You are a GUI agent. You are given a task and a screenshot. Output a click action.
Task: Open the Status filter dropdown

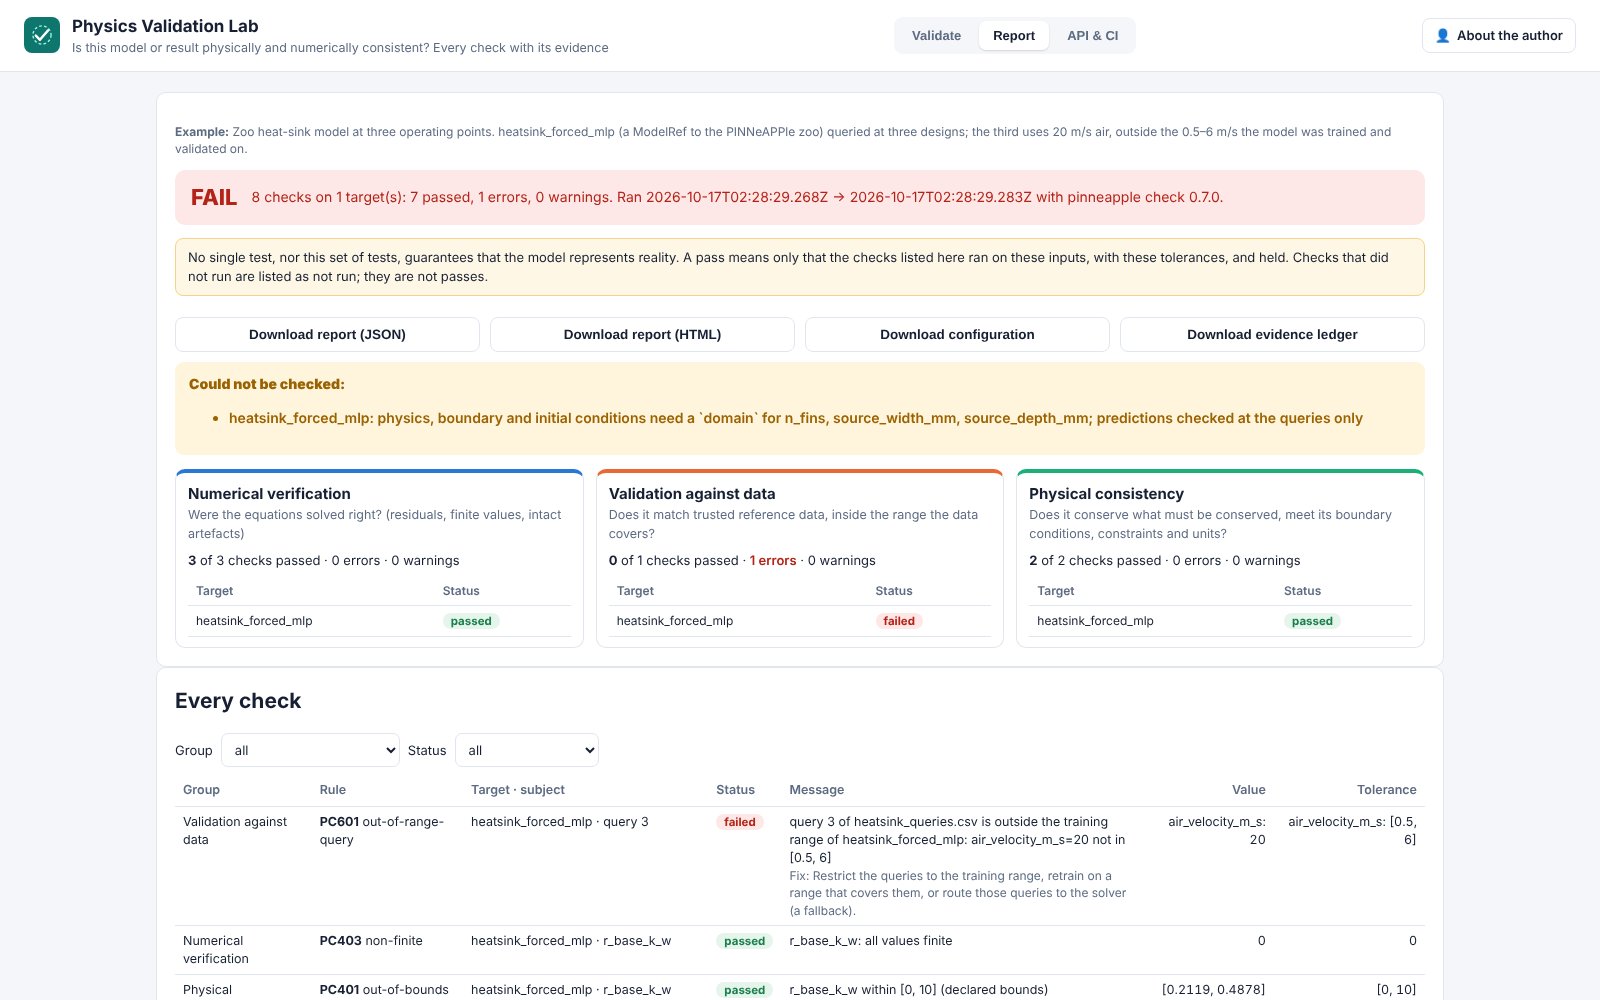coord(527,750)
